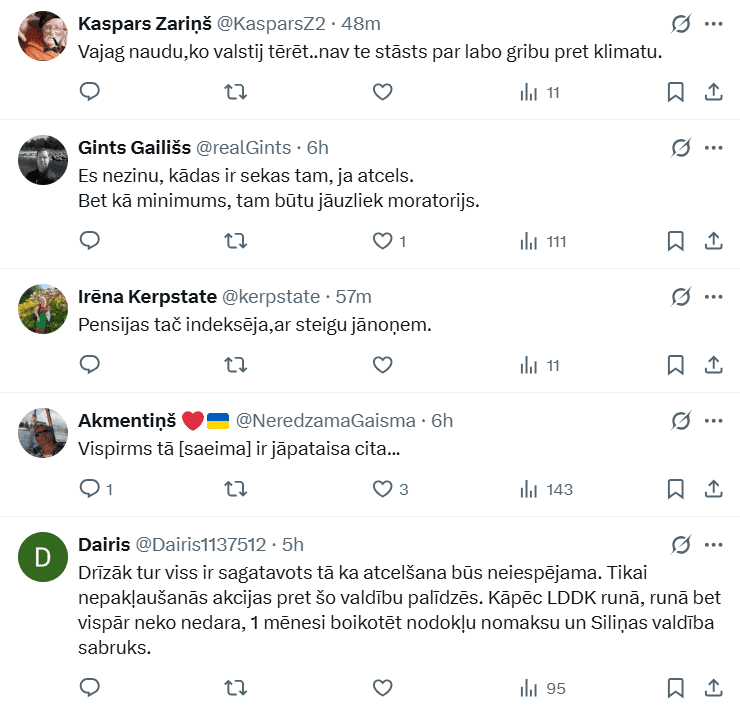
Task: Share Irēna Kerpstate's tweet
Action: point(714,365)
